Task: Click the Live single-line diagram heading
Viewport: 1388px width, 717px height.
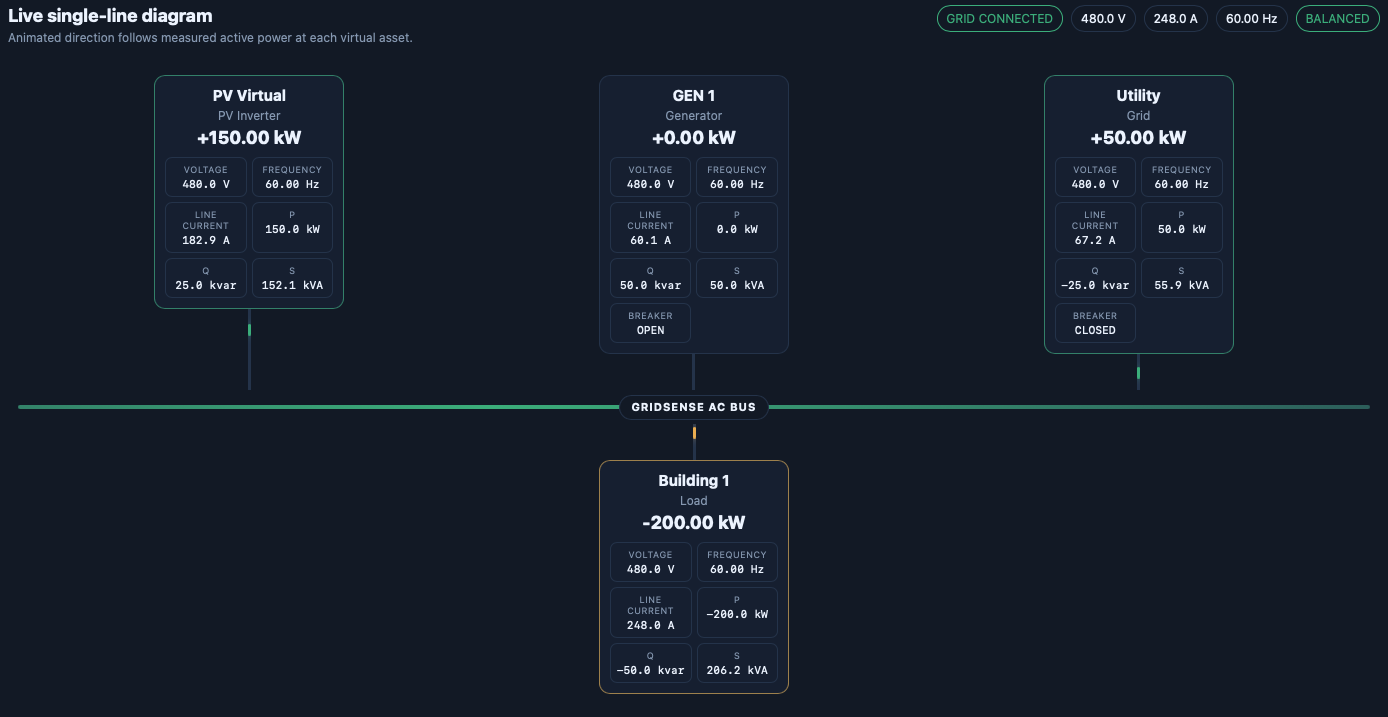Action: (110, 16)
